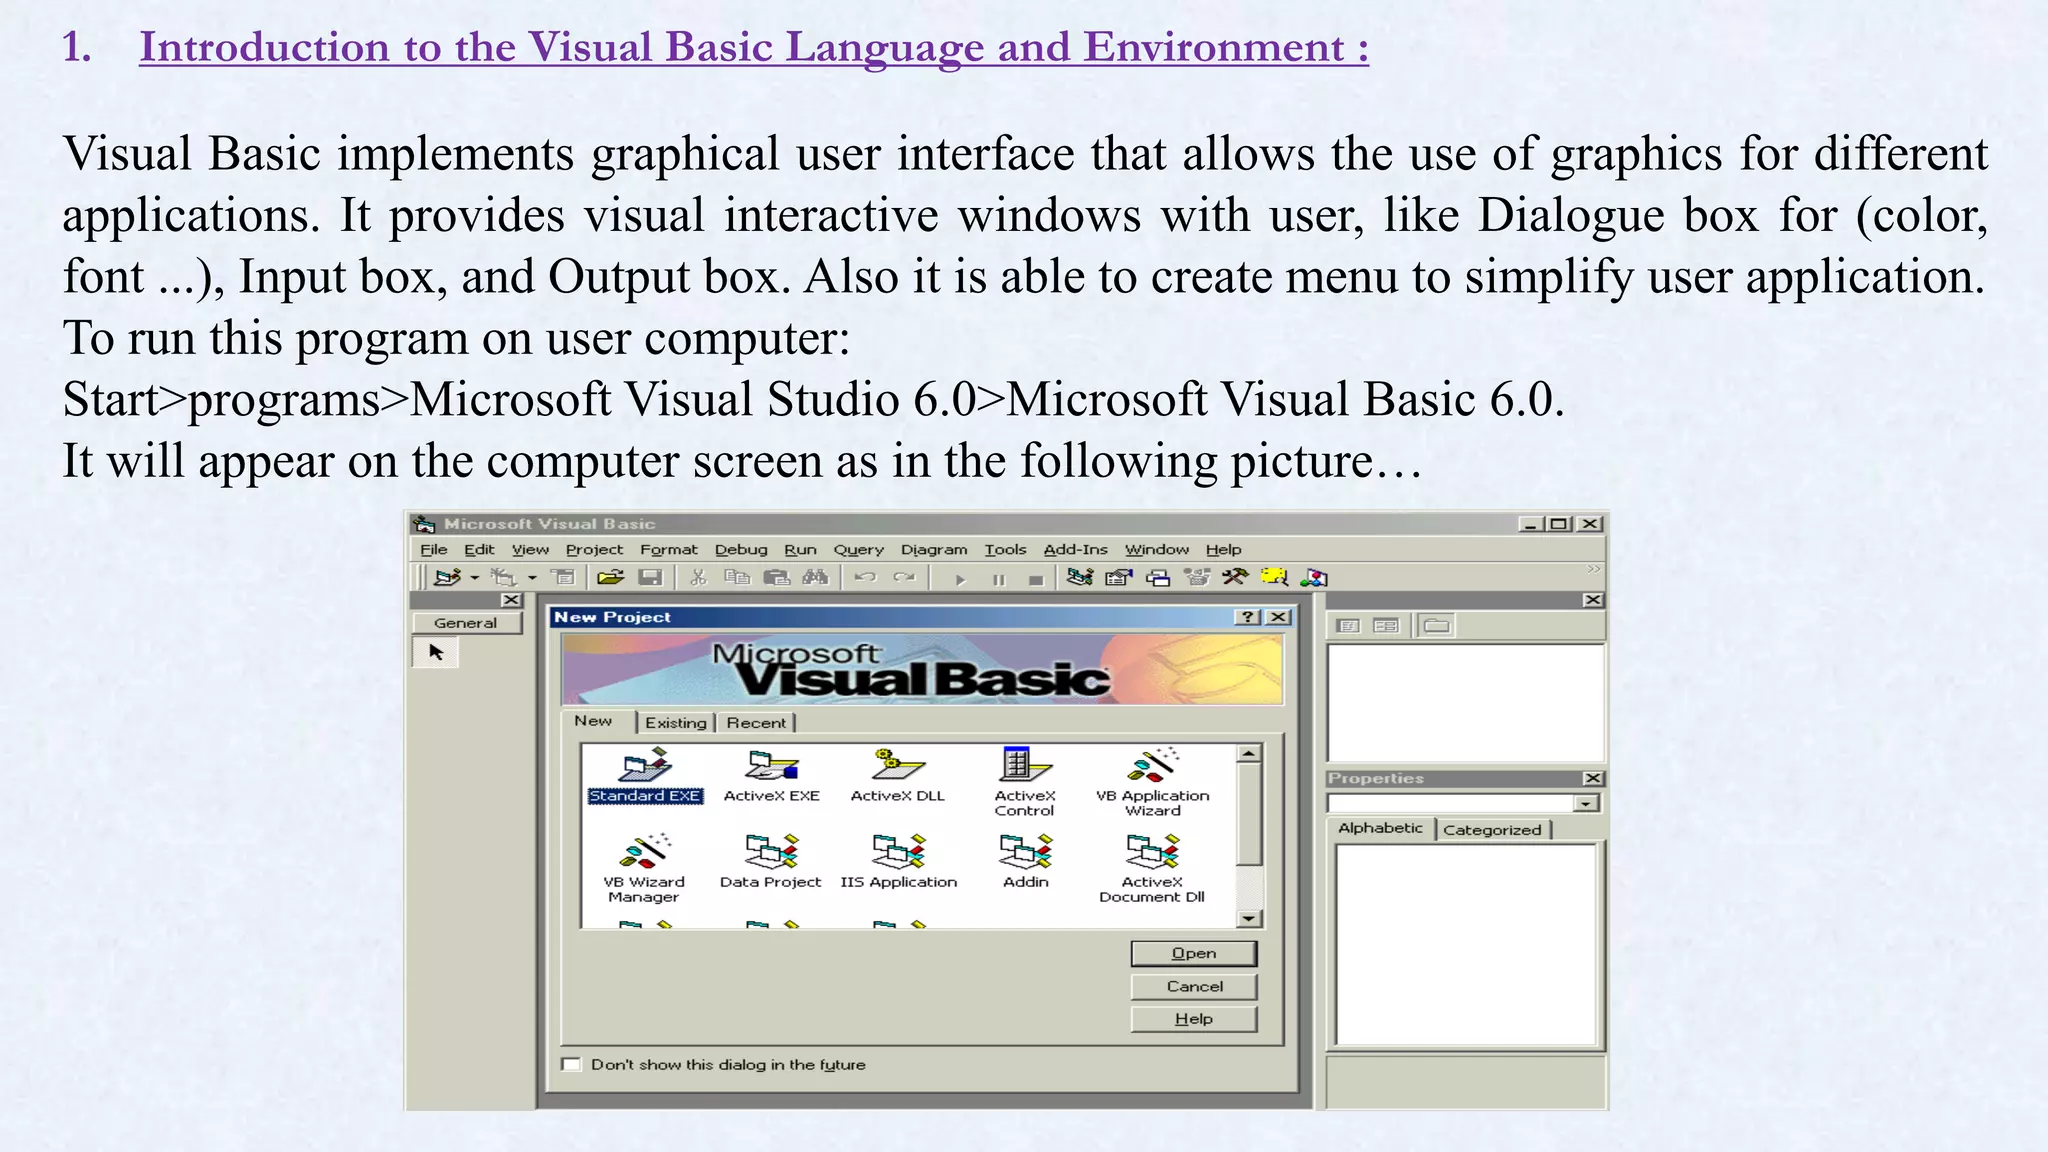
Task: Click the Cancel button
Action: (1194, 986)
